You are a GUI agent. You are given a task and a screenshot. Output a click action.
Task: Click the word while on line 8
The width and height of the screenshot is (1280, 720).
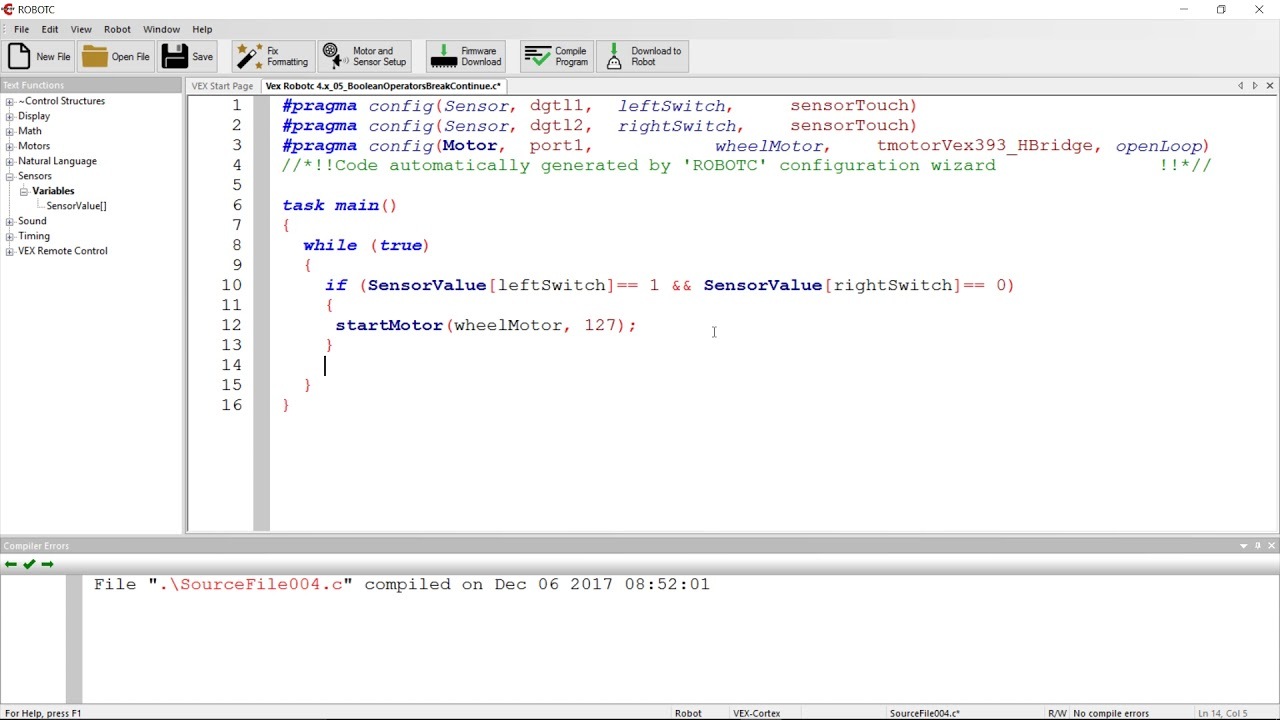coord(330,245)
